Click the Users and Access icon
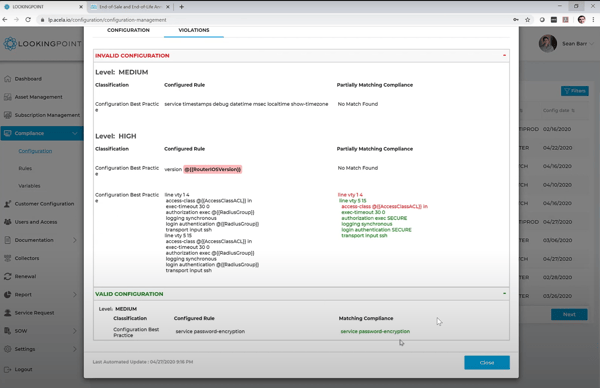The width and height of the screenshot is (600, 388). point(8,222)
